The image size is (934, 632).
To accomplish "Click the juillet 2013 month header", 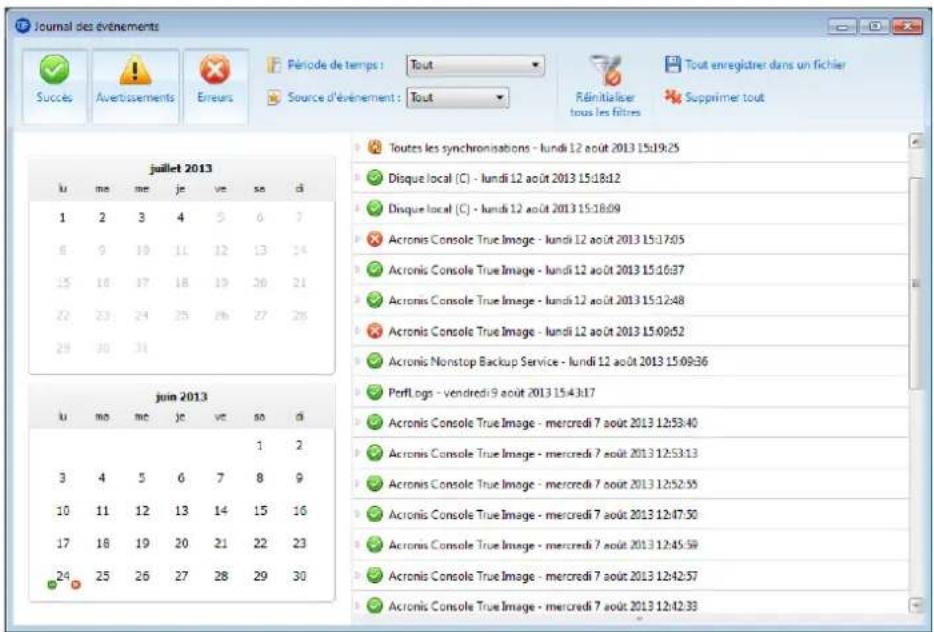I will (x=181, y=168).
